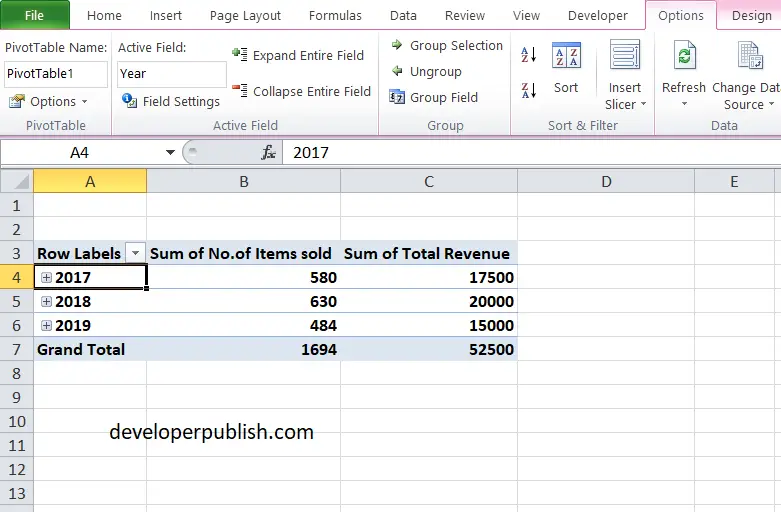This screenshot has width=781, height=512.
Task: Click the Change Data Source icon
Action: click(x=750, y=55)
